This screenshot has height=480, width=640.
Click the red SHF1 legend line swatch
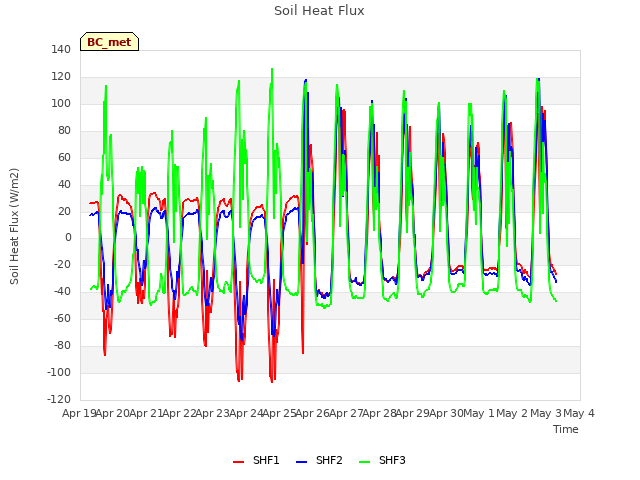(x=238, y=462)
